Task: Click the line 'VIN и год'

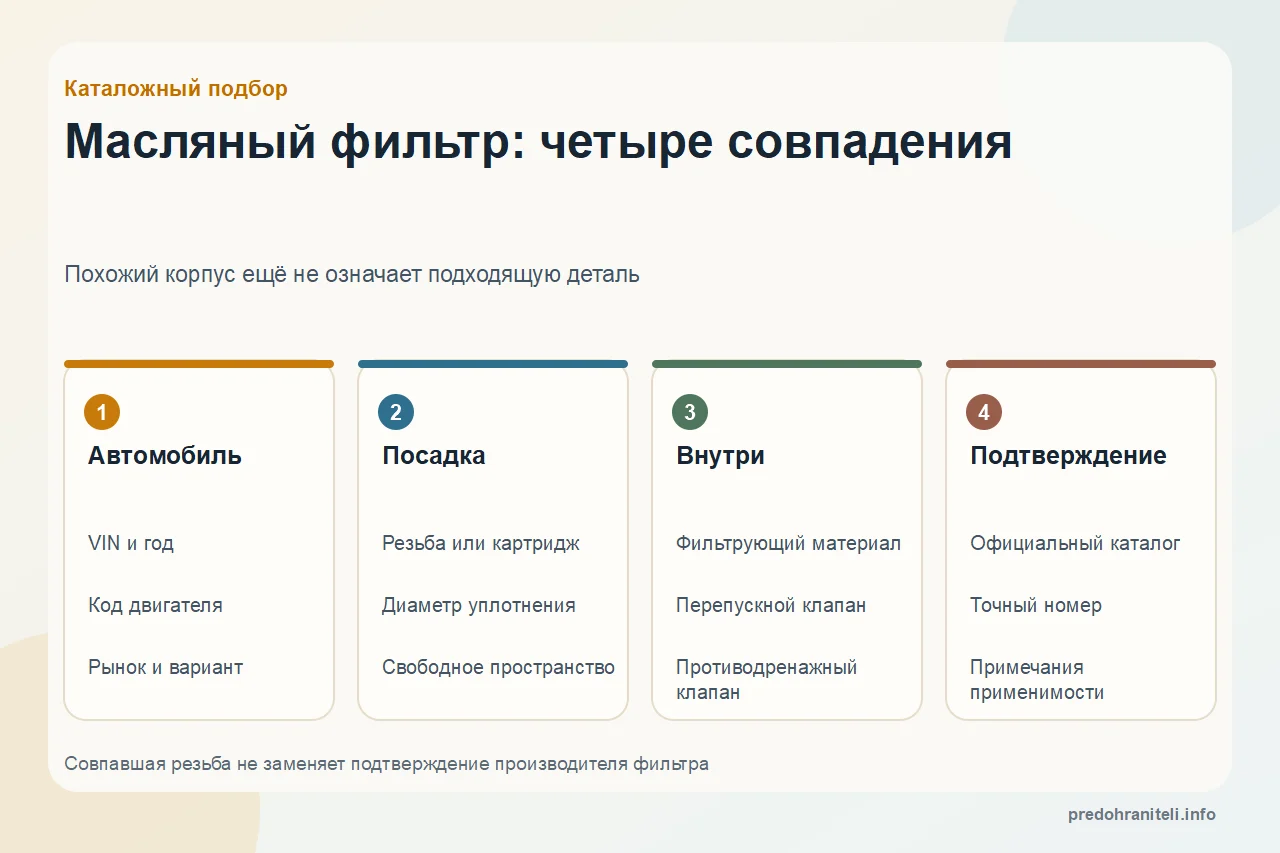Action: tap(131, 544)
